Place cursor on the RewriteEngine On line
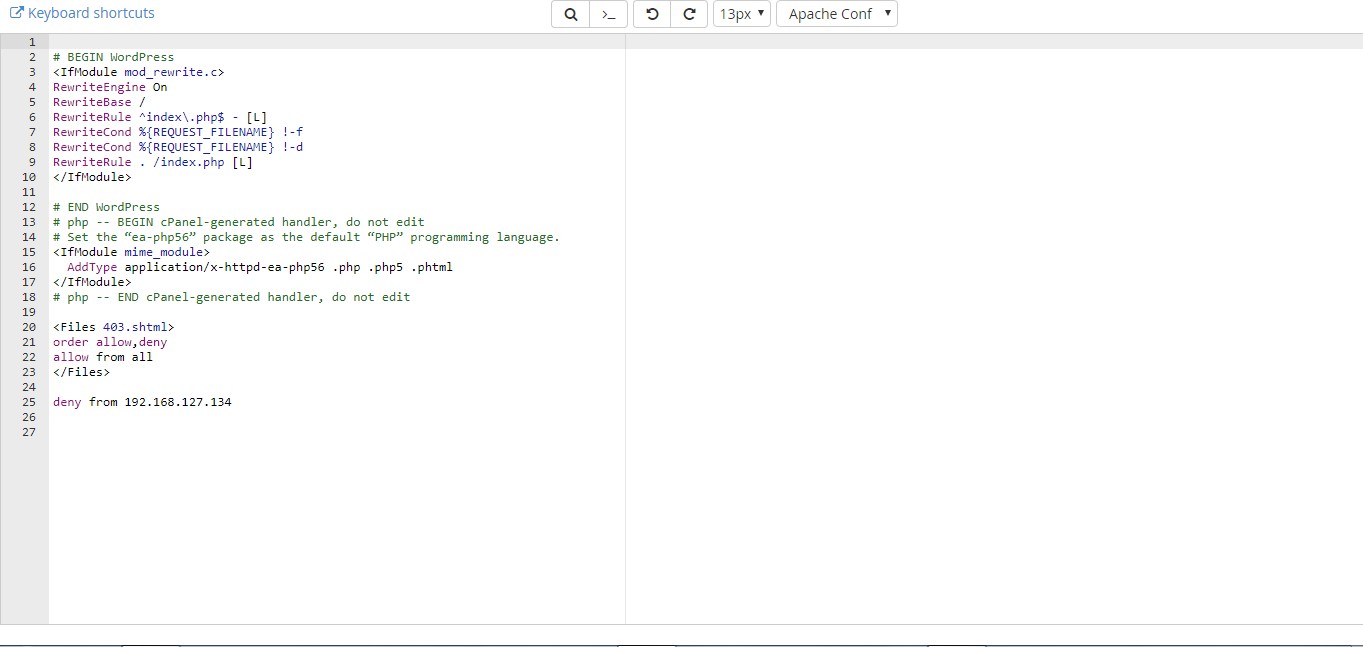The image size is (1363, 647). 110,87
